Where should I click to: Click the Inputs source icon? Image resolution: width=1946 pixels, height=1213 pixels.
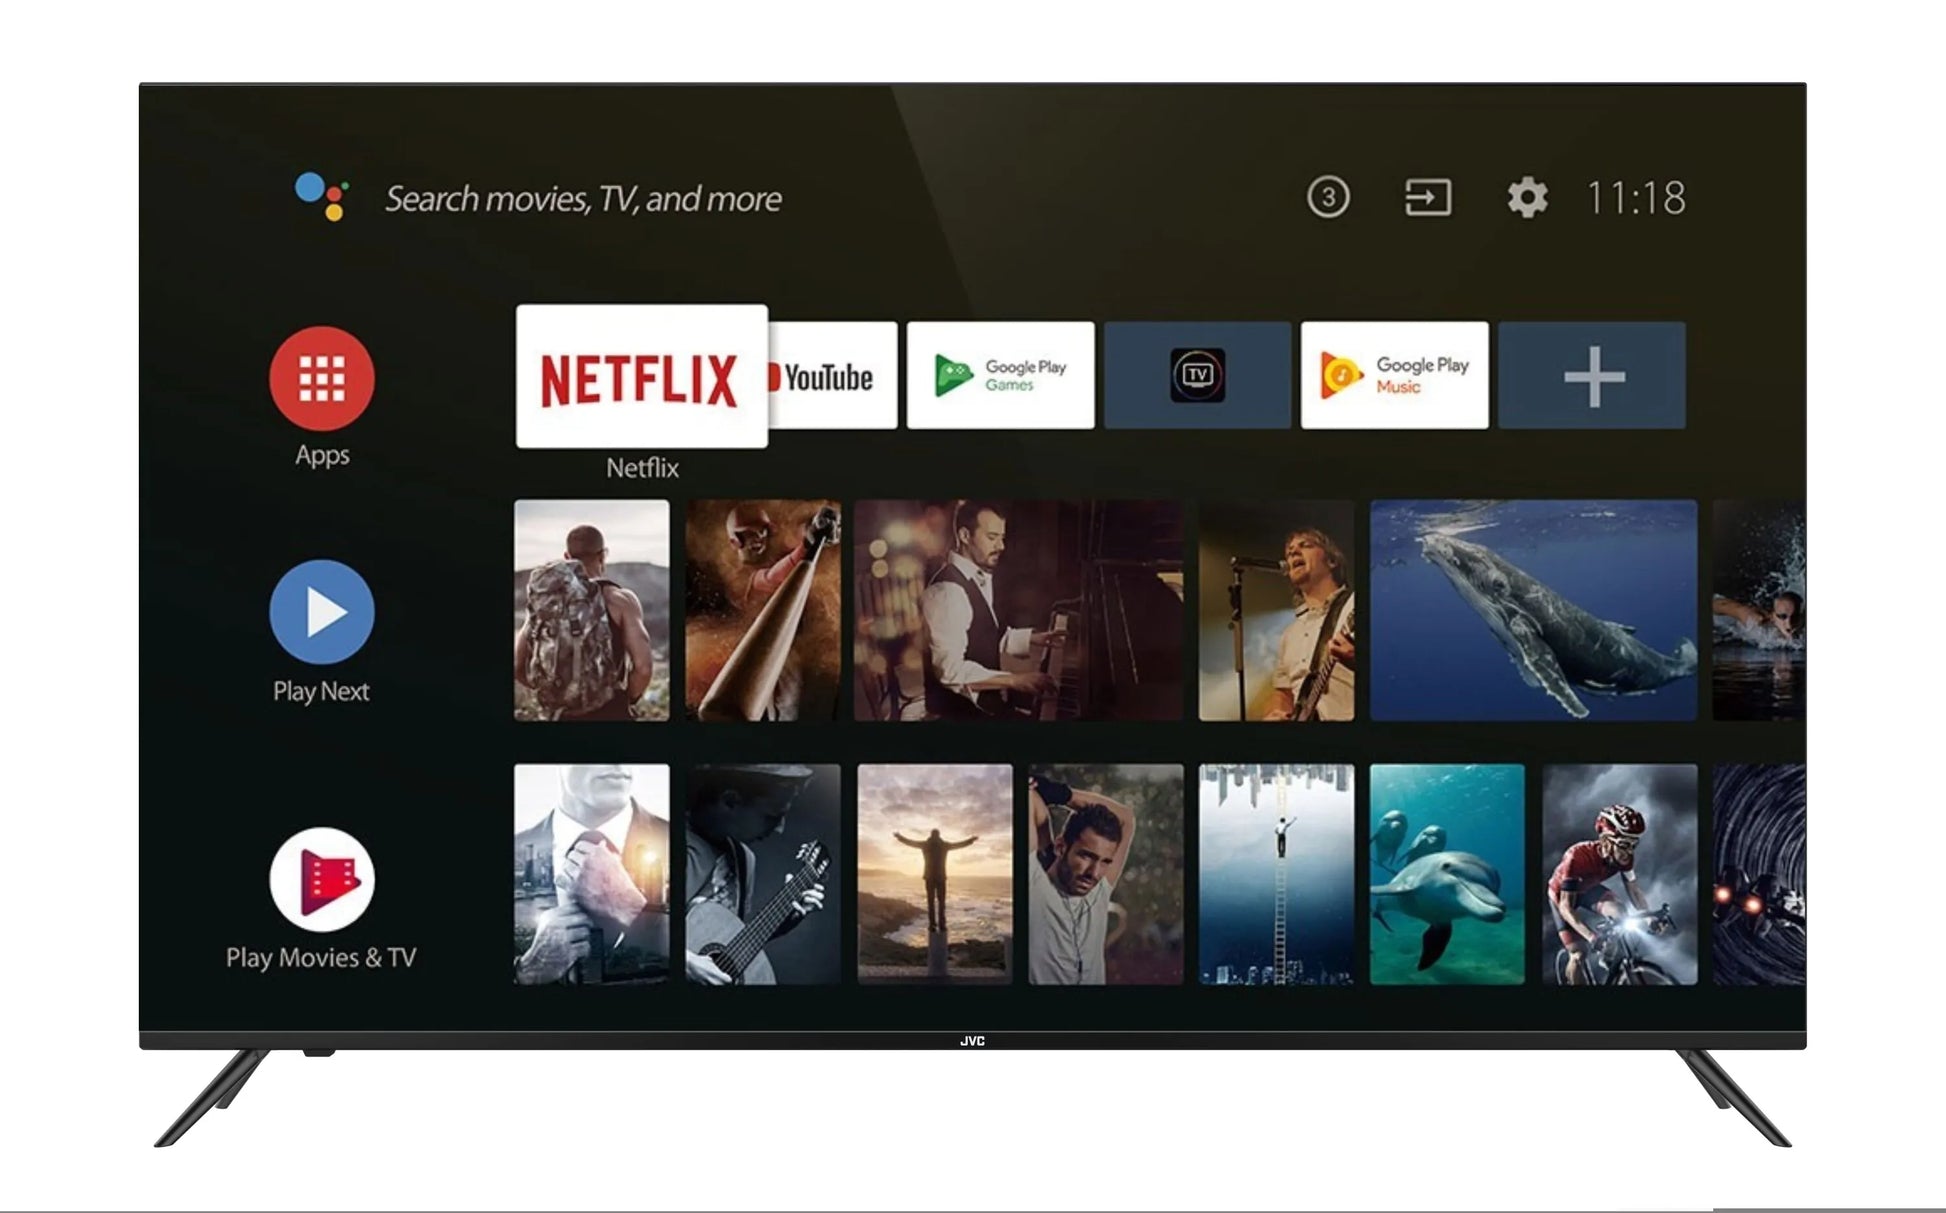click(1427, 197)
